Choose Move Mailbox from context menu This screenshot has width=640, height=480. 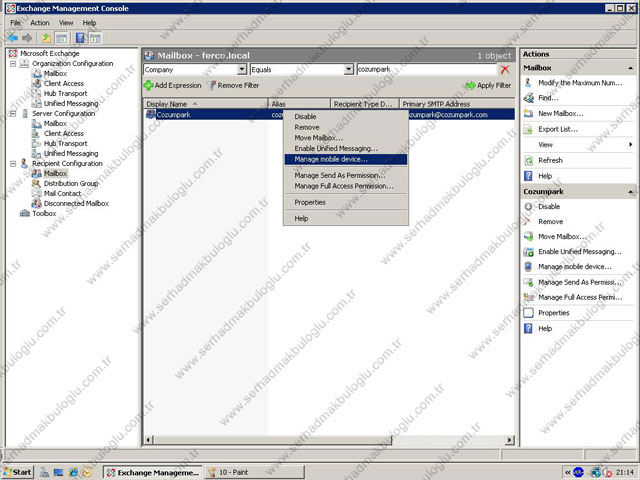(x=346, y=138)
